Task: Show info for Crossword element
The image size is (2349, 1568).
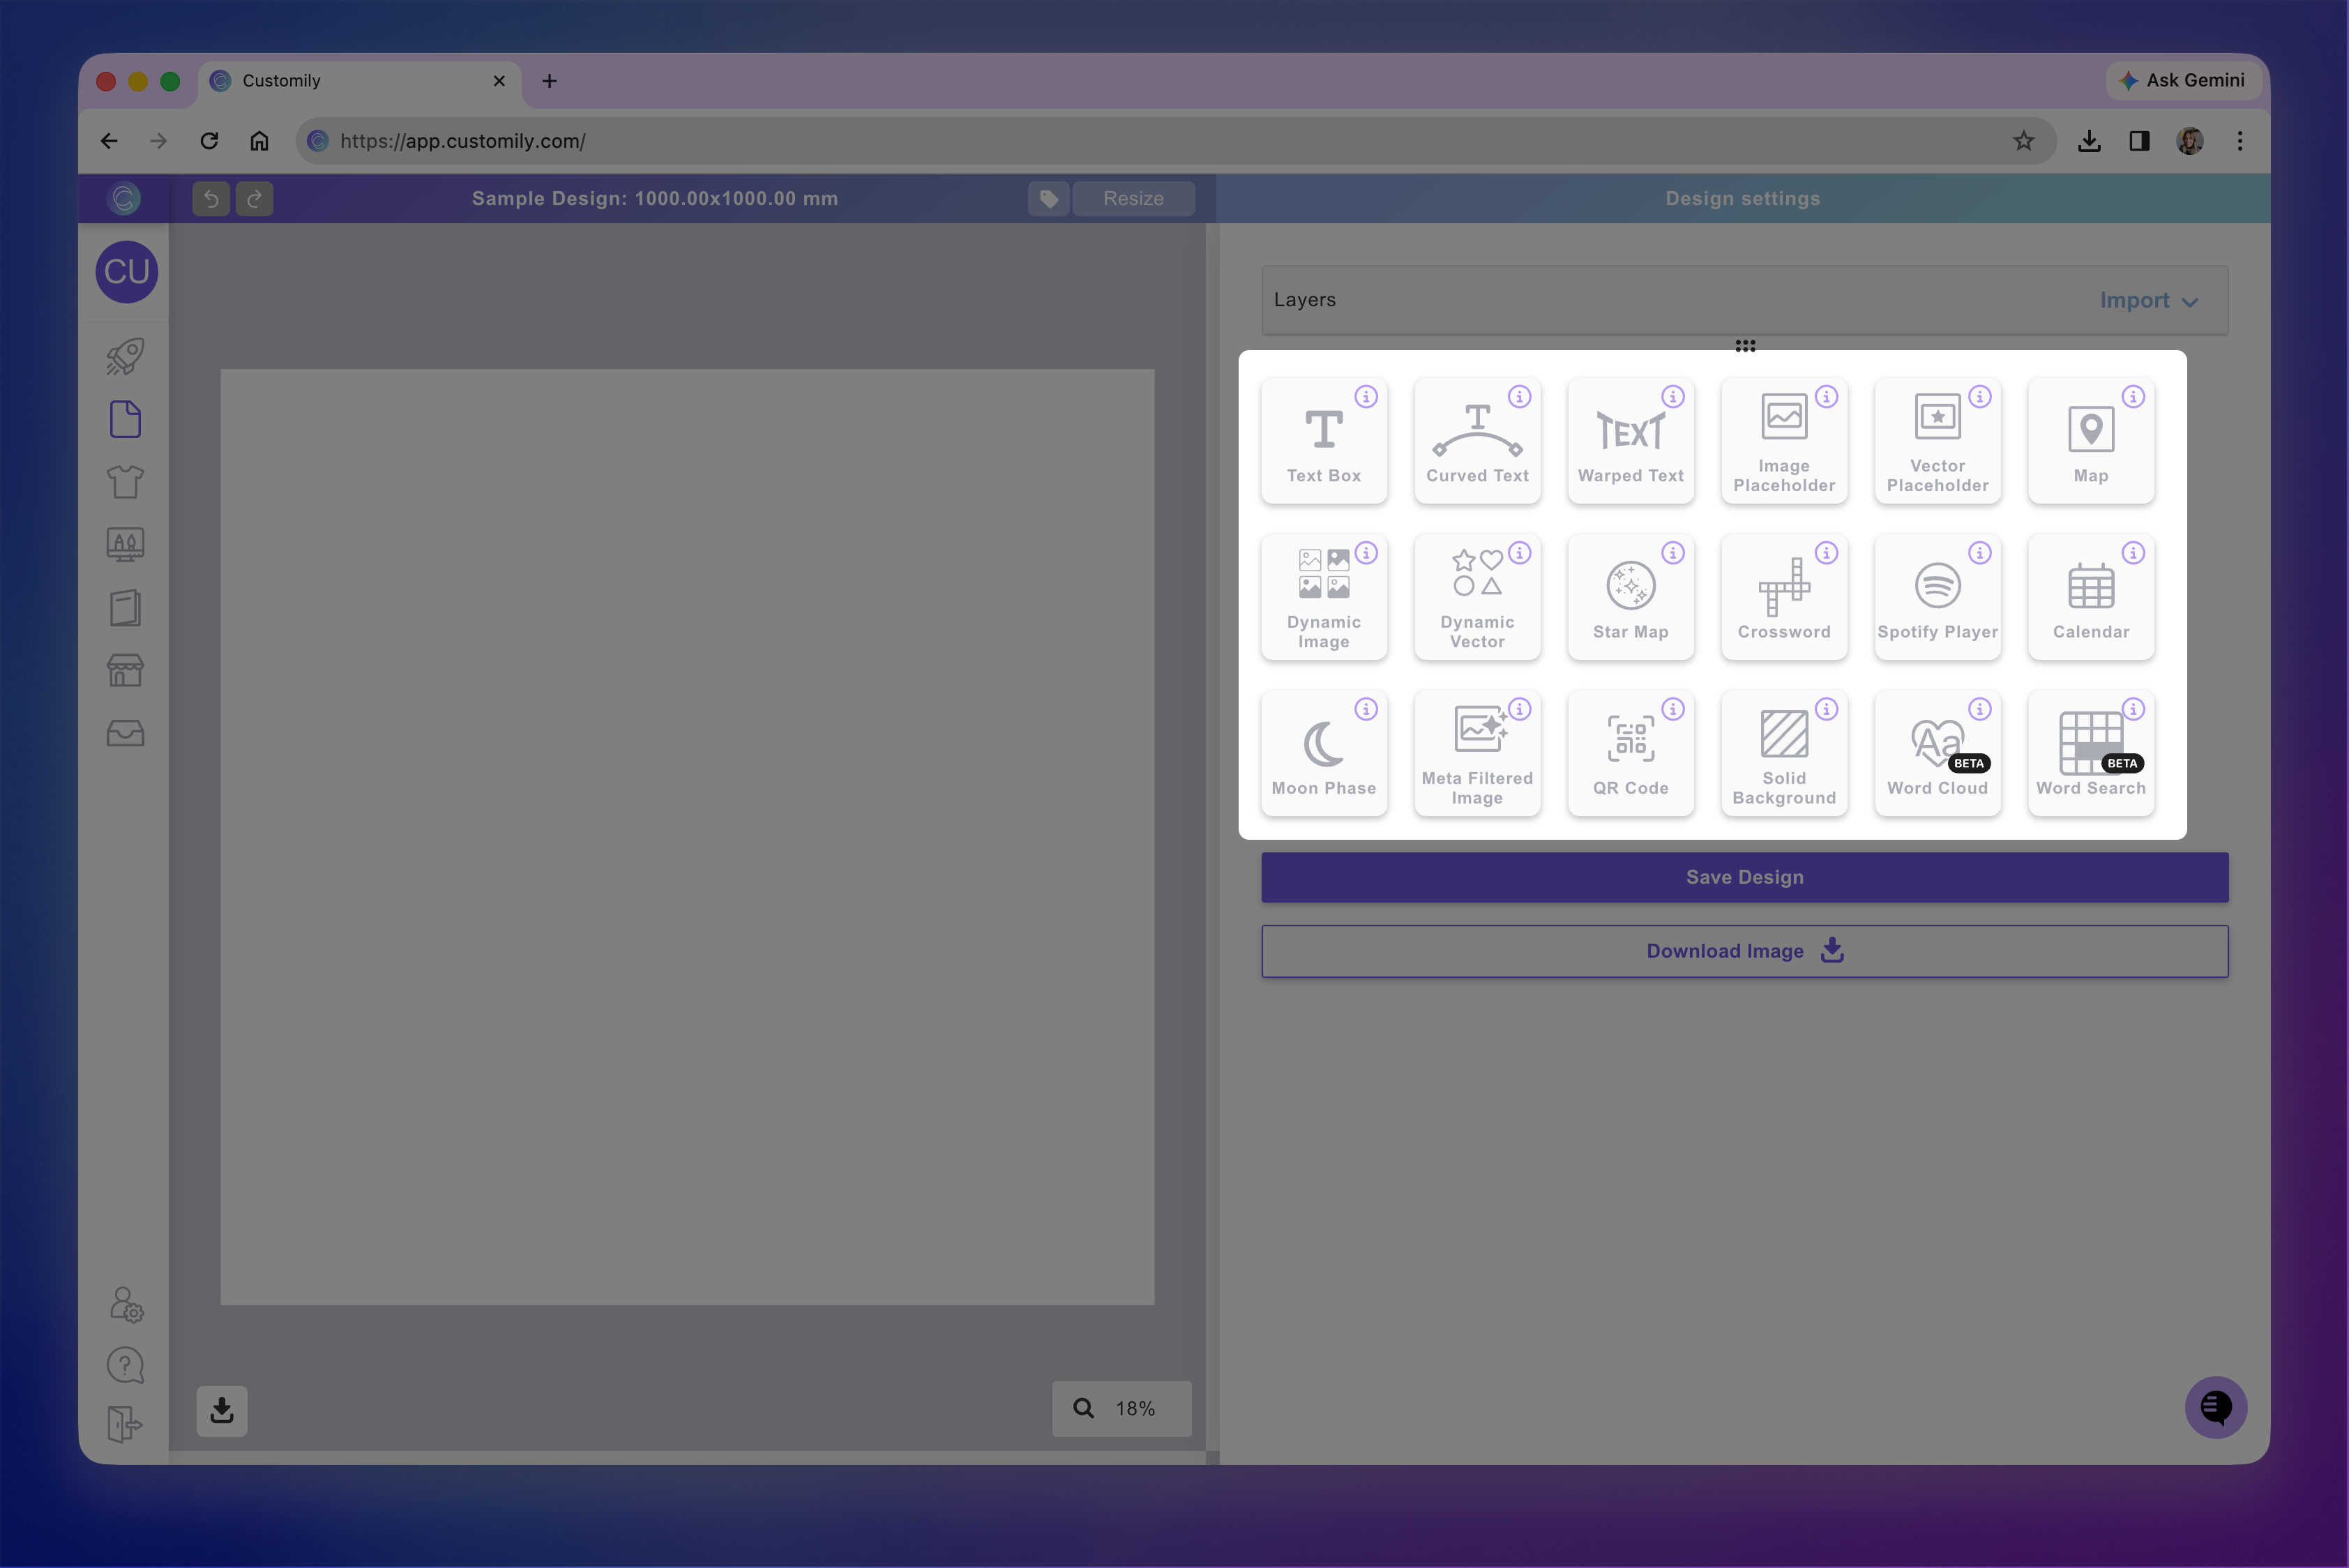Action: pos(1826,553)
